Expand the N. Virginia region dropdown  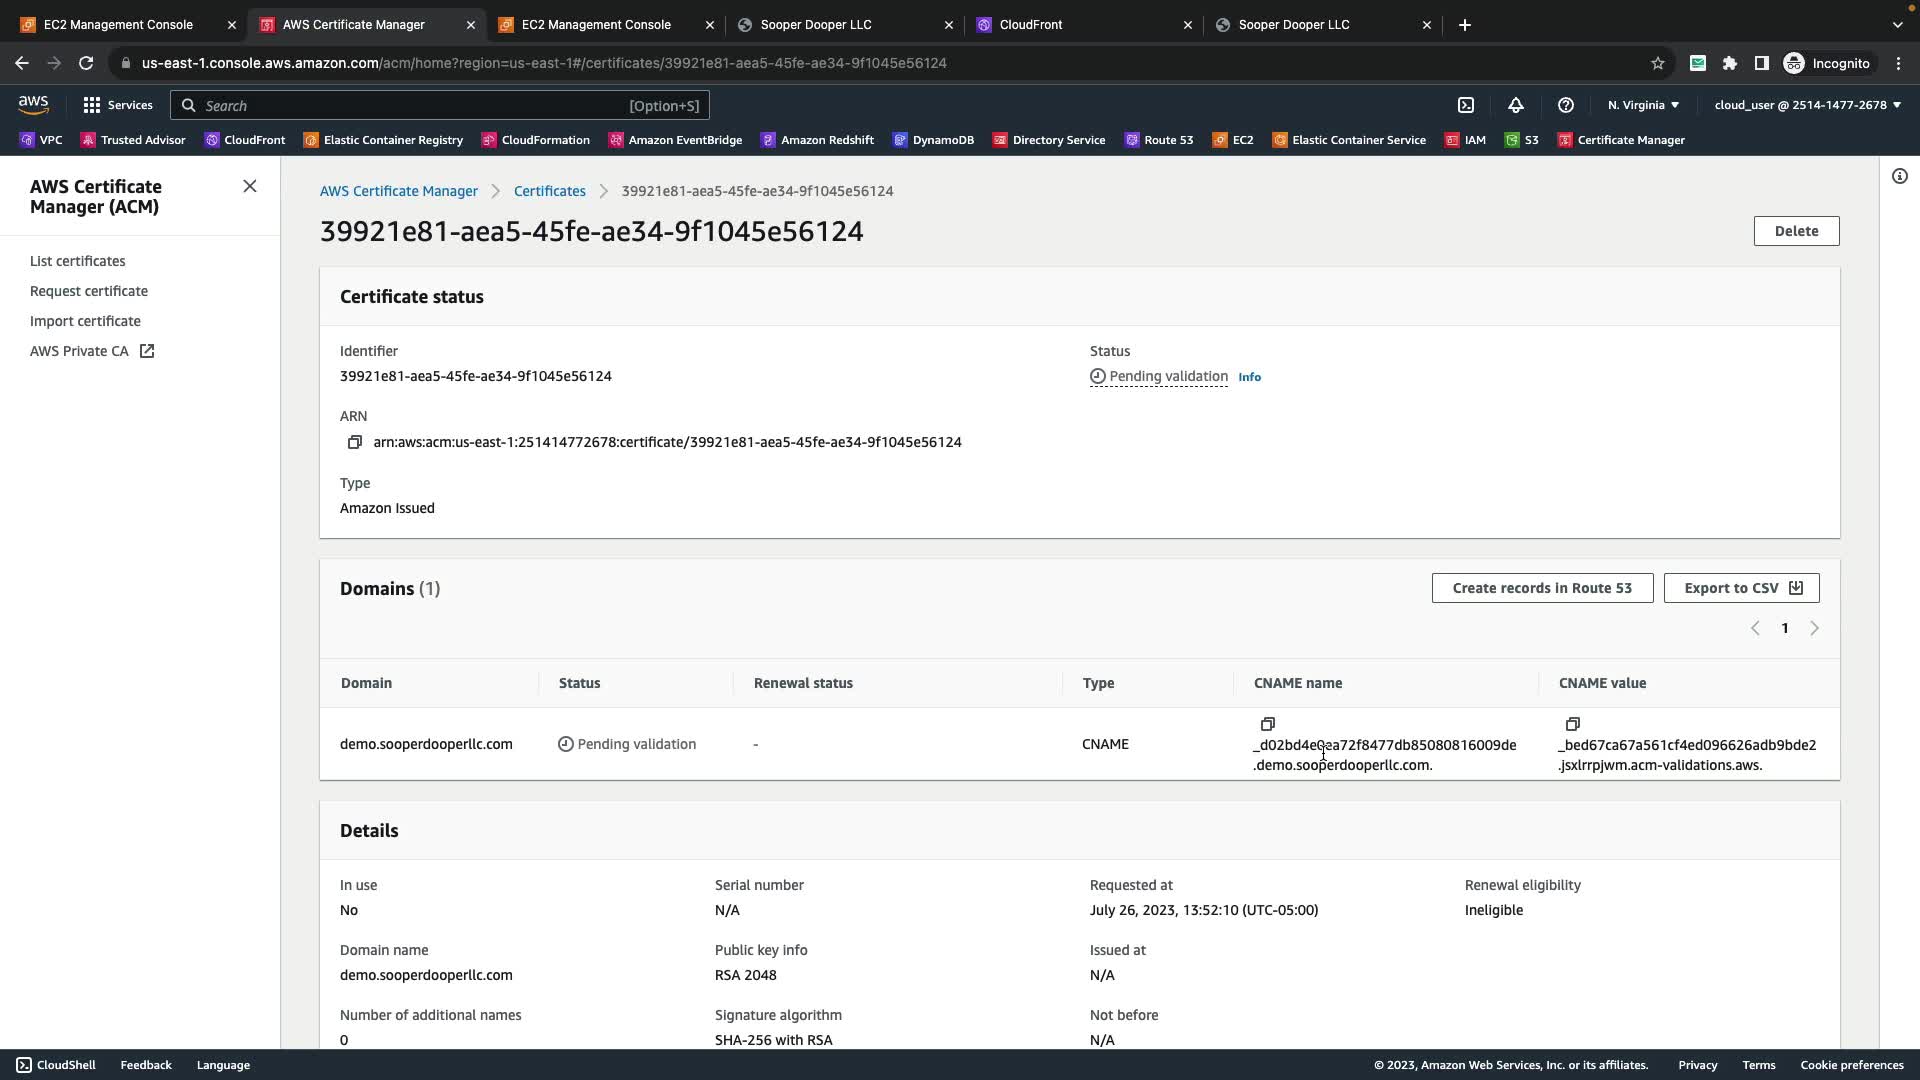click(x=1643, y=105)
